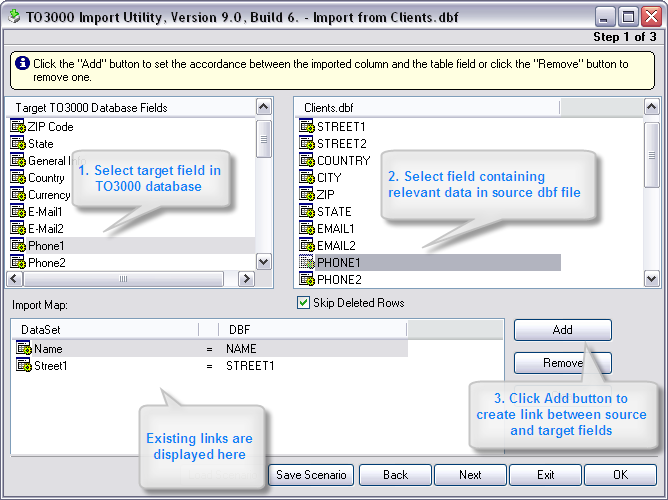Select the highlighted PHONE1 source row
Viewport: 668px width, 500px height.
coord(430,263)
